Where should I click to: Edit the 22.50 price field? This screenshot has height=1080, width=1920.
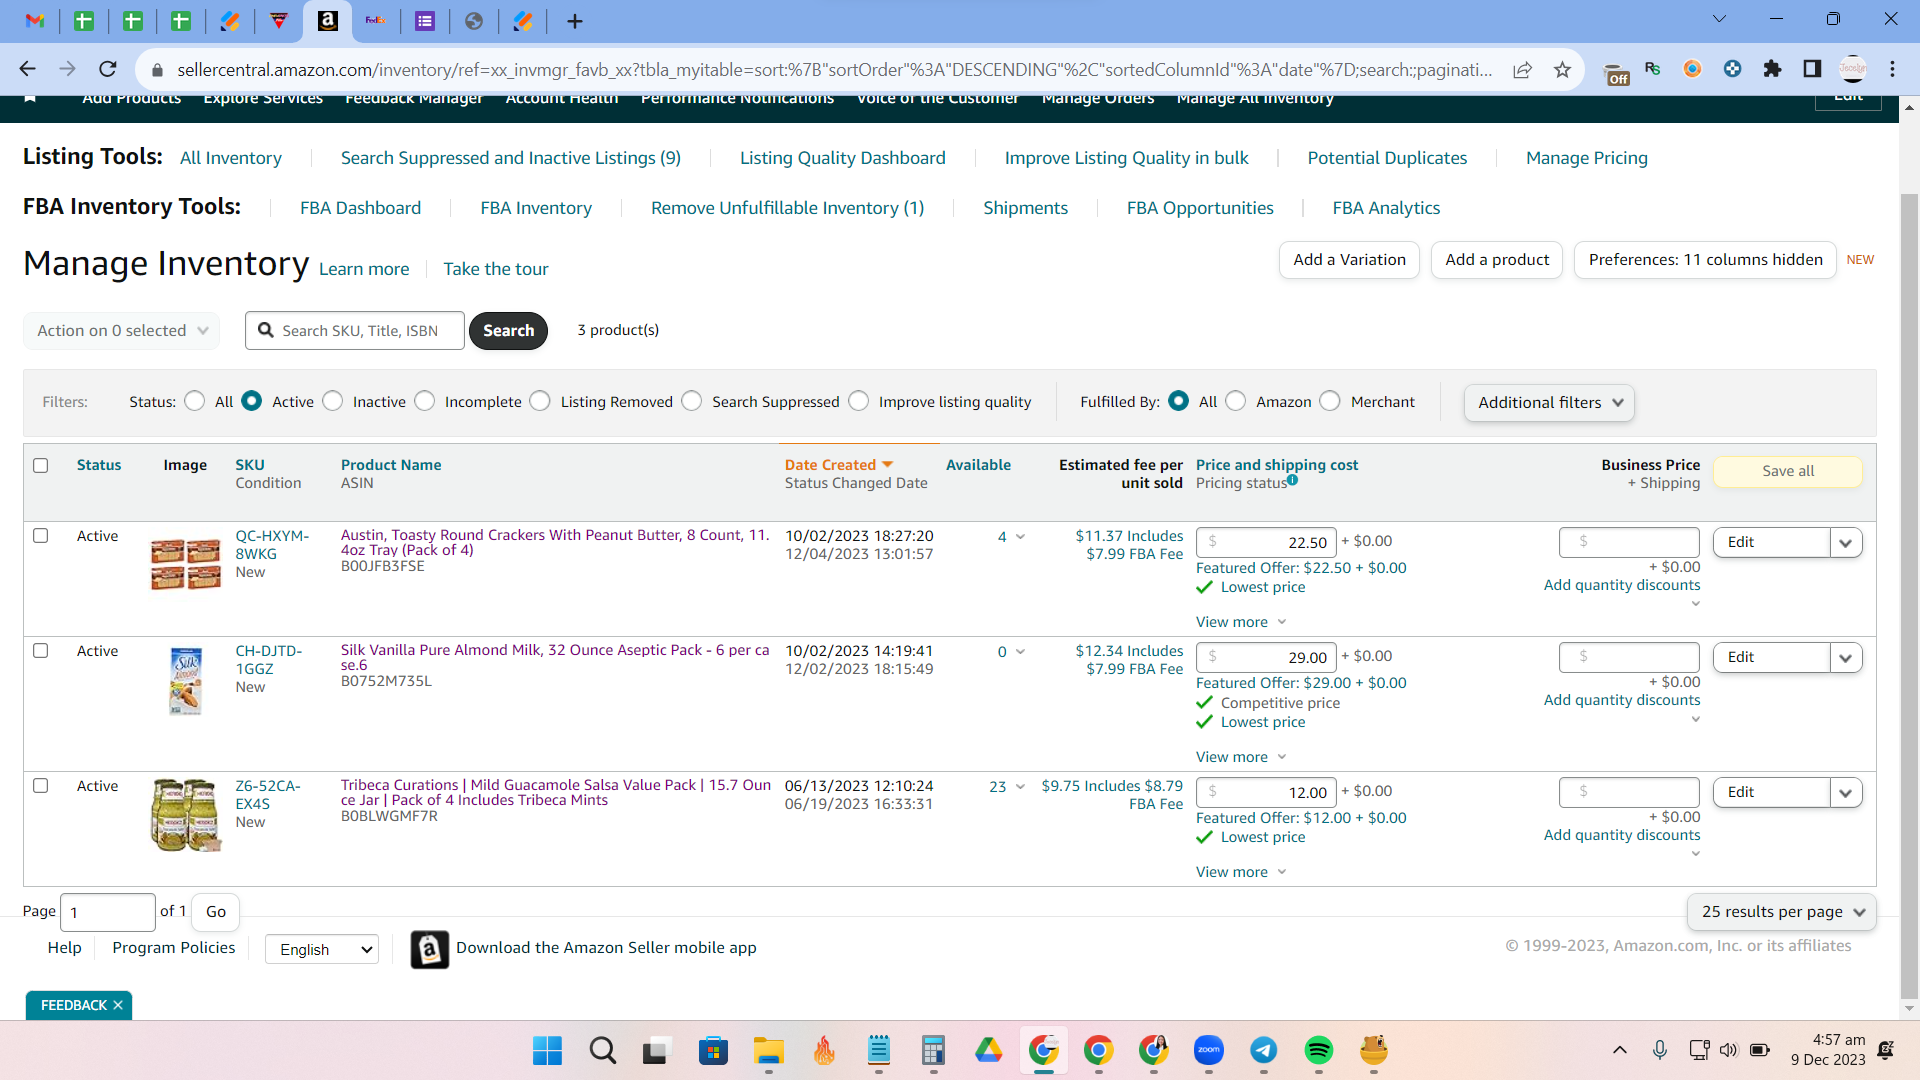tap(1266, 543)
